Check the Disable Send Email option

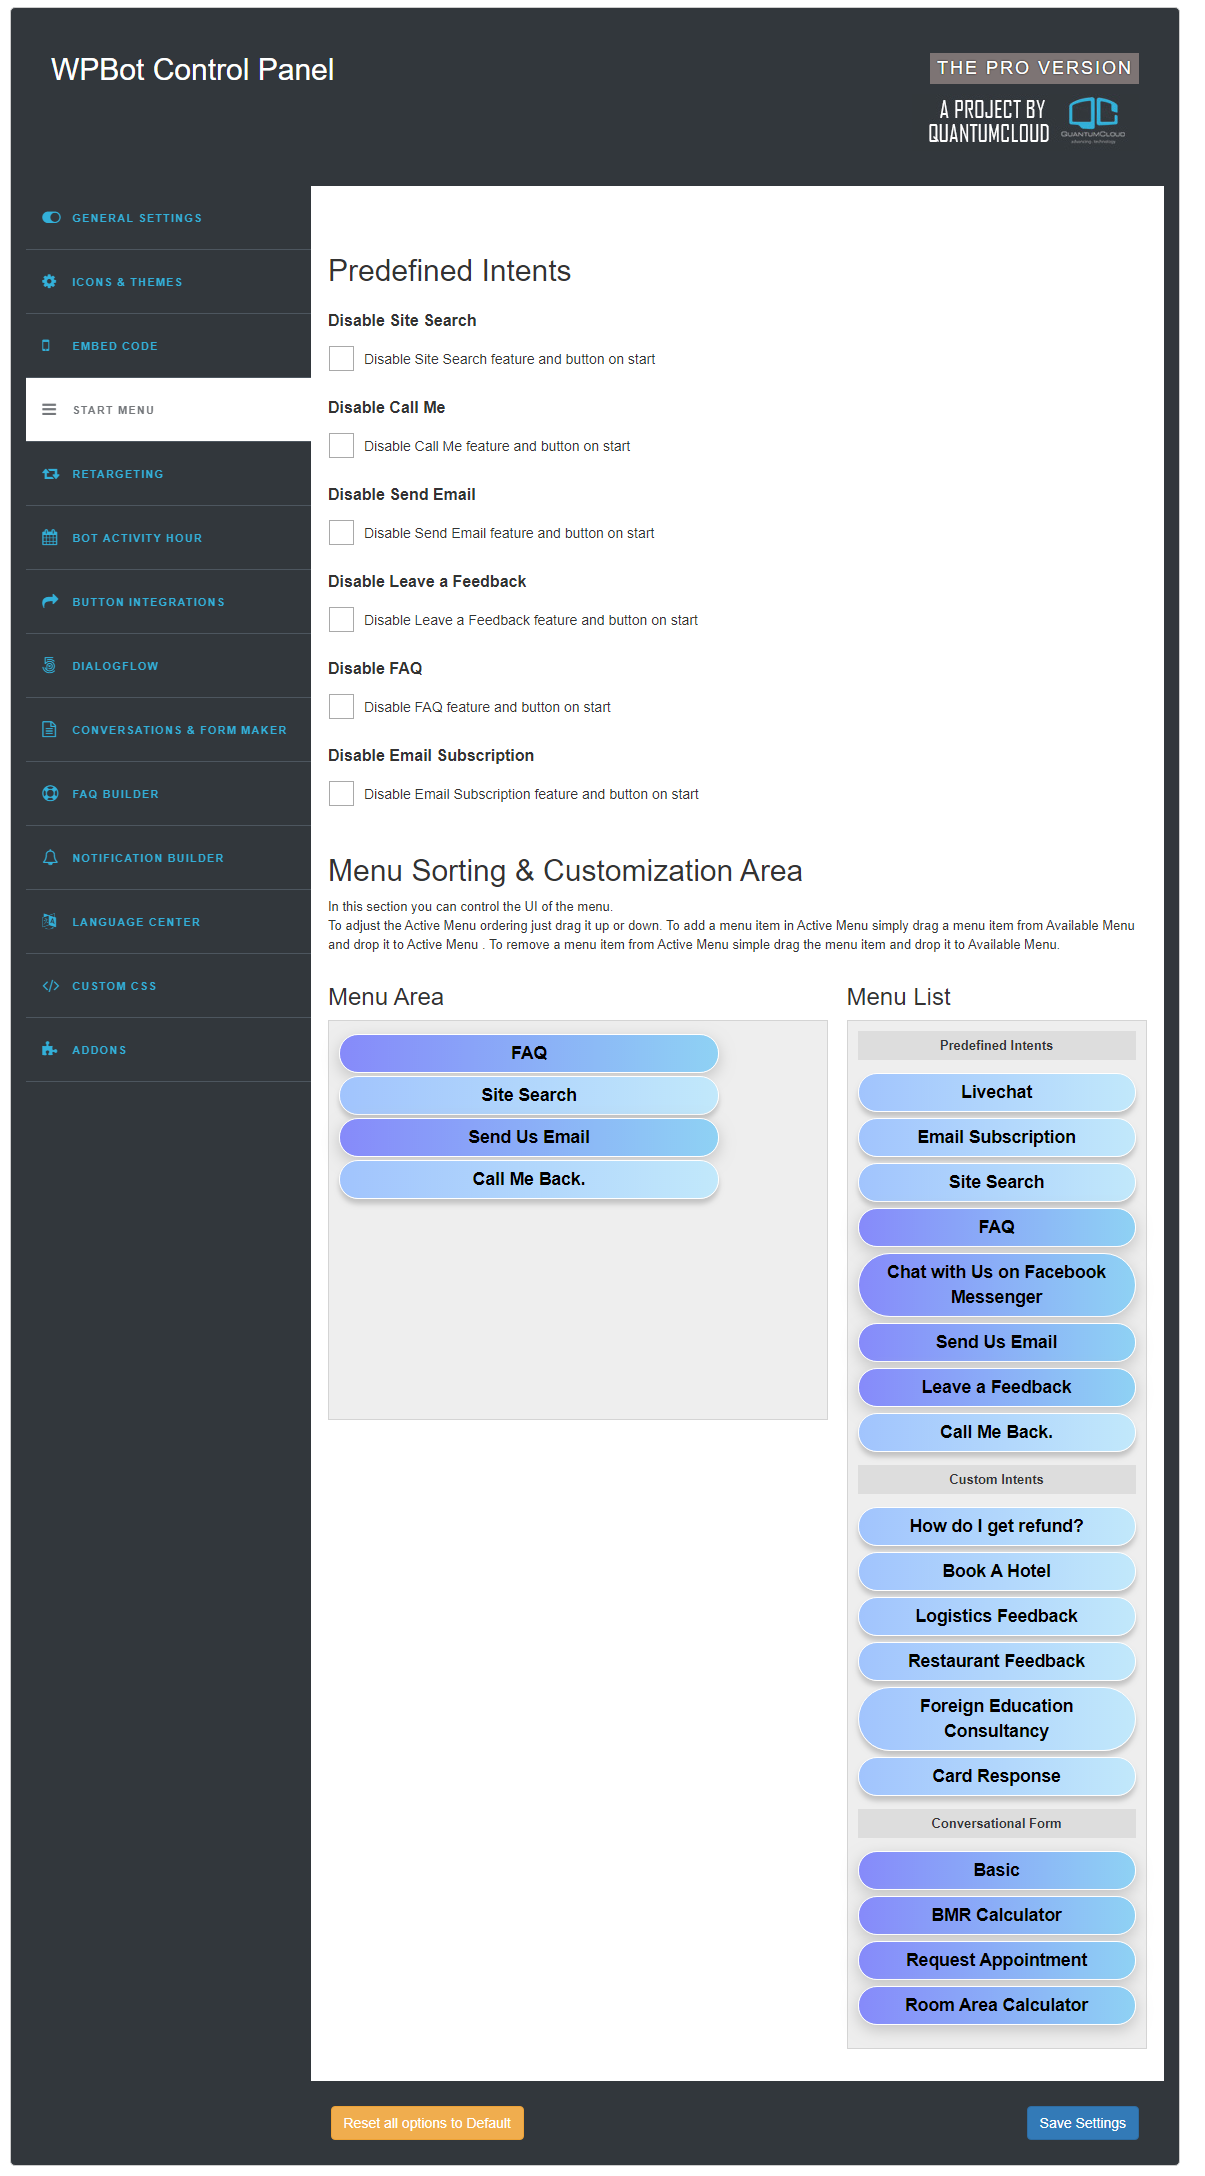(x=341, y=533)
